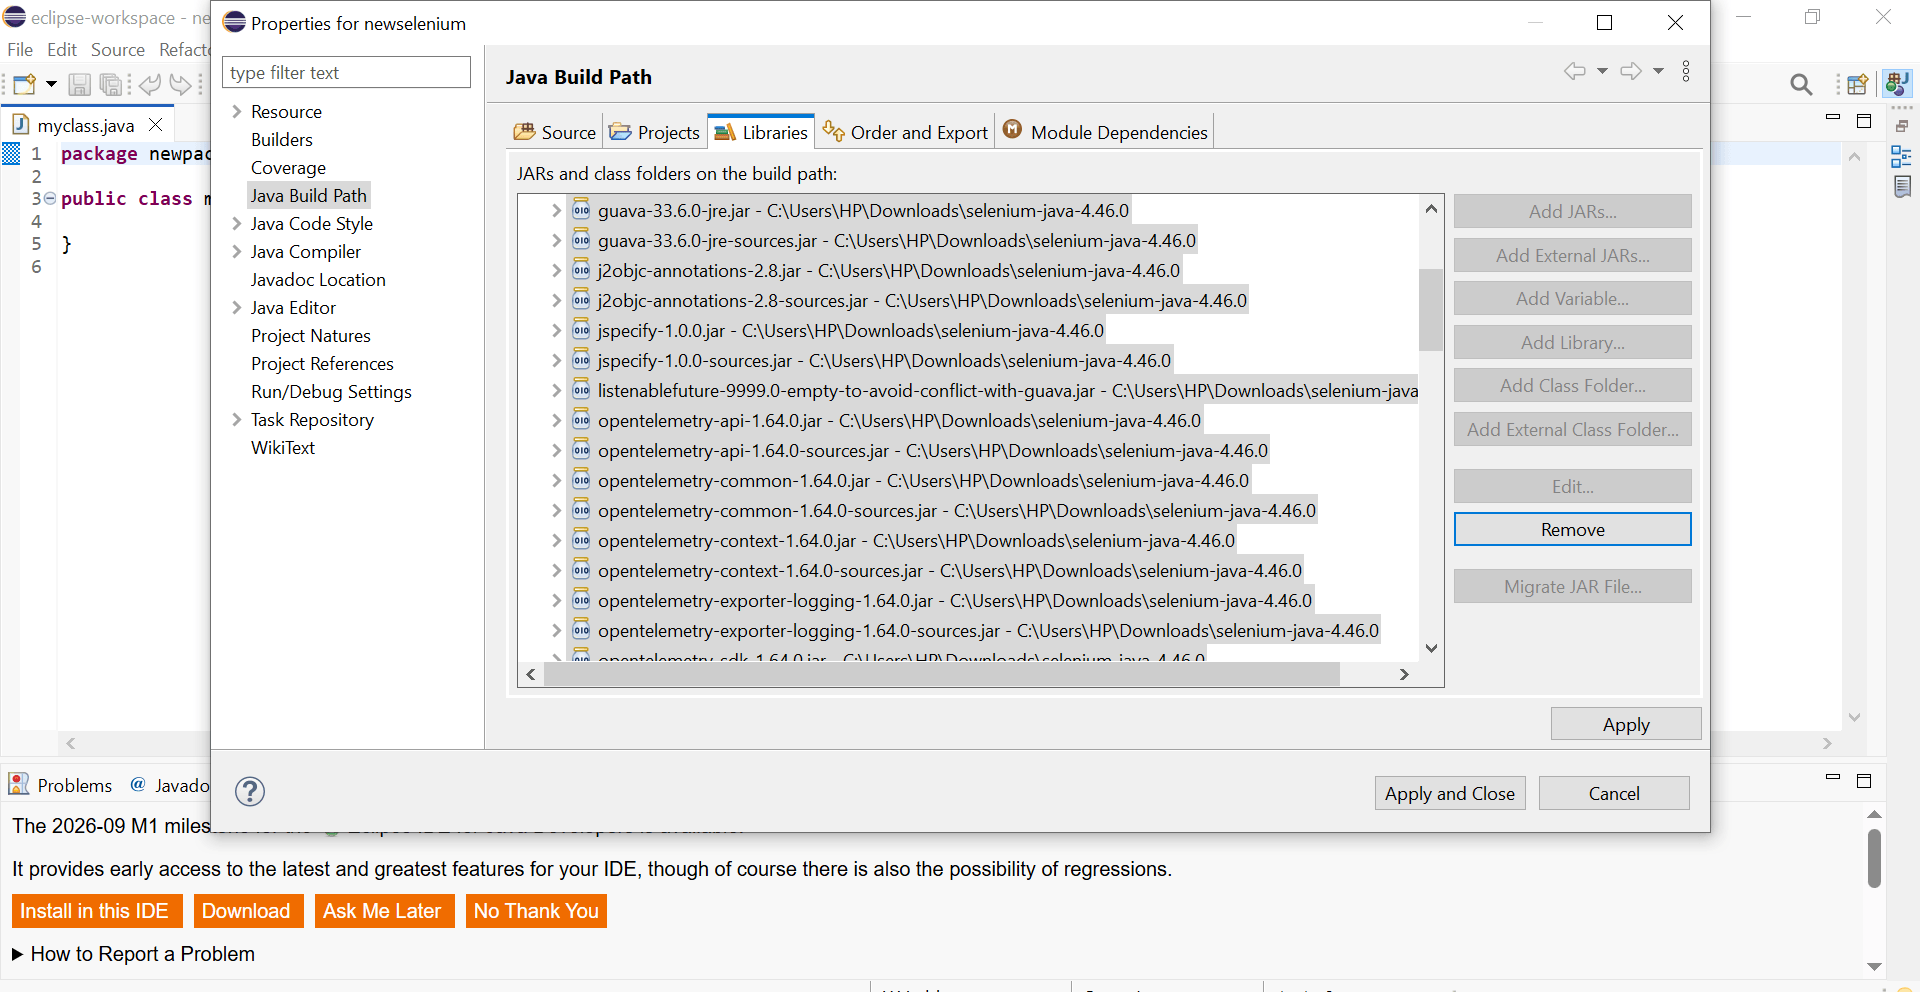Click the Remove button
The image size is (1920, 992).
pyautogui.click(x=1573, y=529)
